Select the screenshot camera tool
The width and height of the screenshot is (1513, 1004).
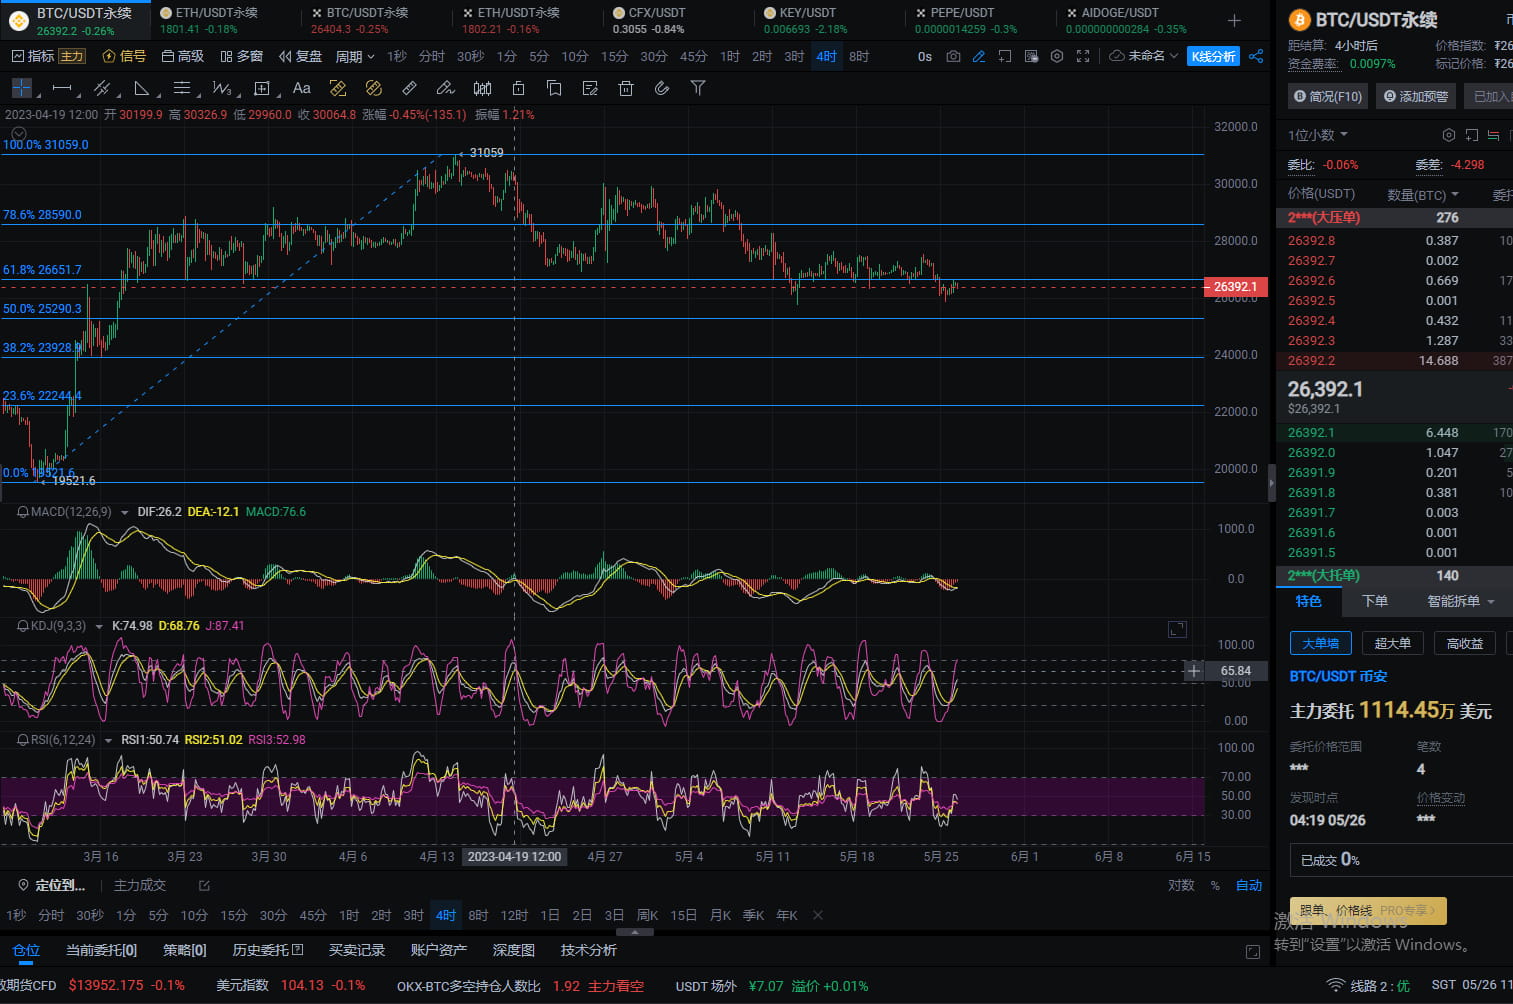(953, 56)
